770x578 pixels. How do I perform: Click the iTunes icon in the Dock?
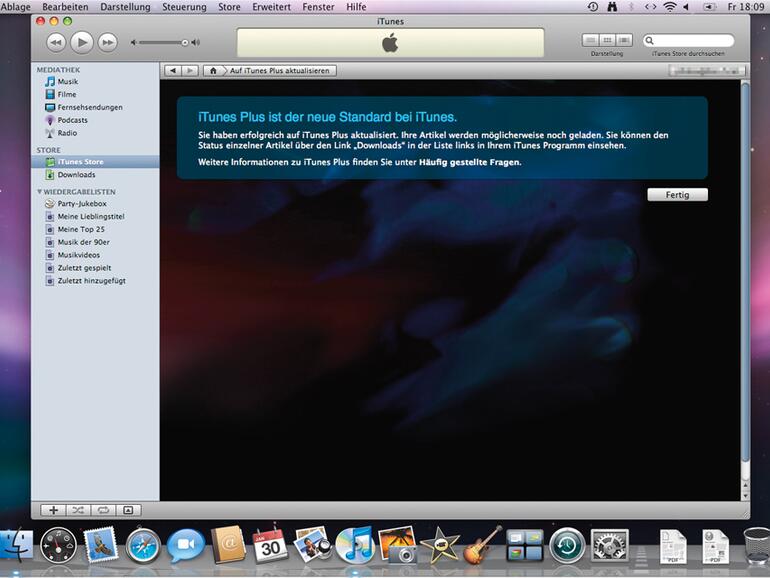coord(355,545)
